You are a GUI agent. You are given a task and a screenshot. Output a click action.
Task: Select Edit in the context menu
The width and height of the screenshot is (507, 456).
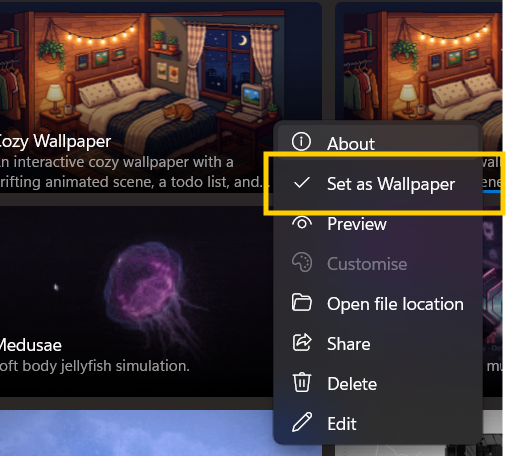[x=378, y=424]
